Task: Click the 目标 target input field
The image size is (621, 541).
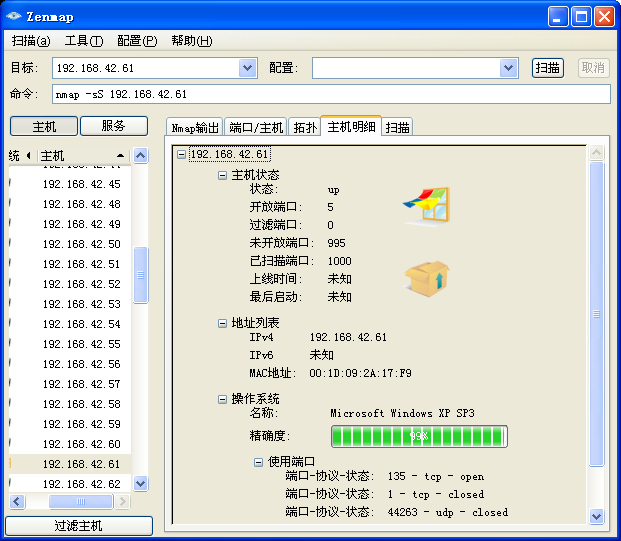Action: coord(146,68)
